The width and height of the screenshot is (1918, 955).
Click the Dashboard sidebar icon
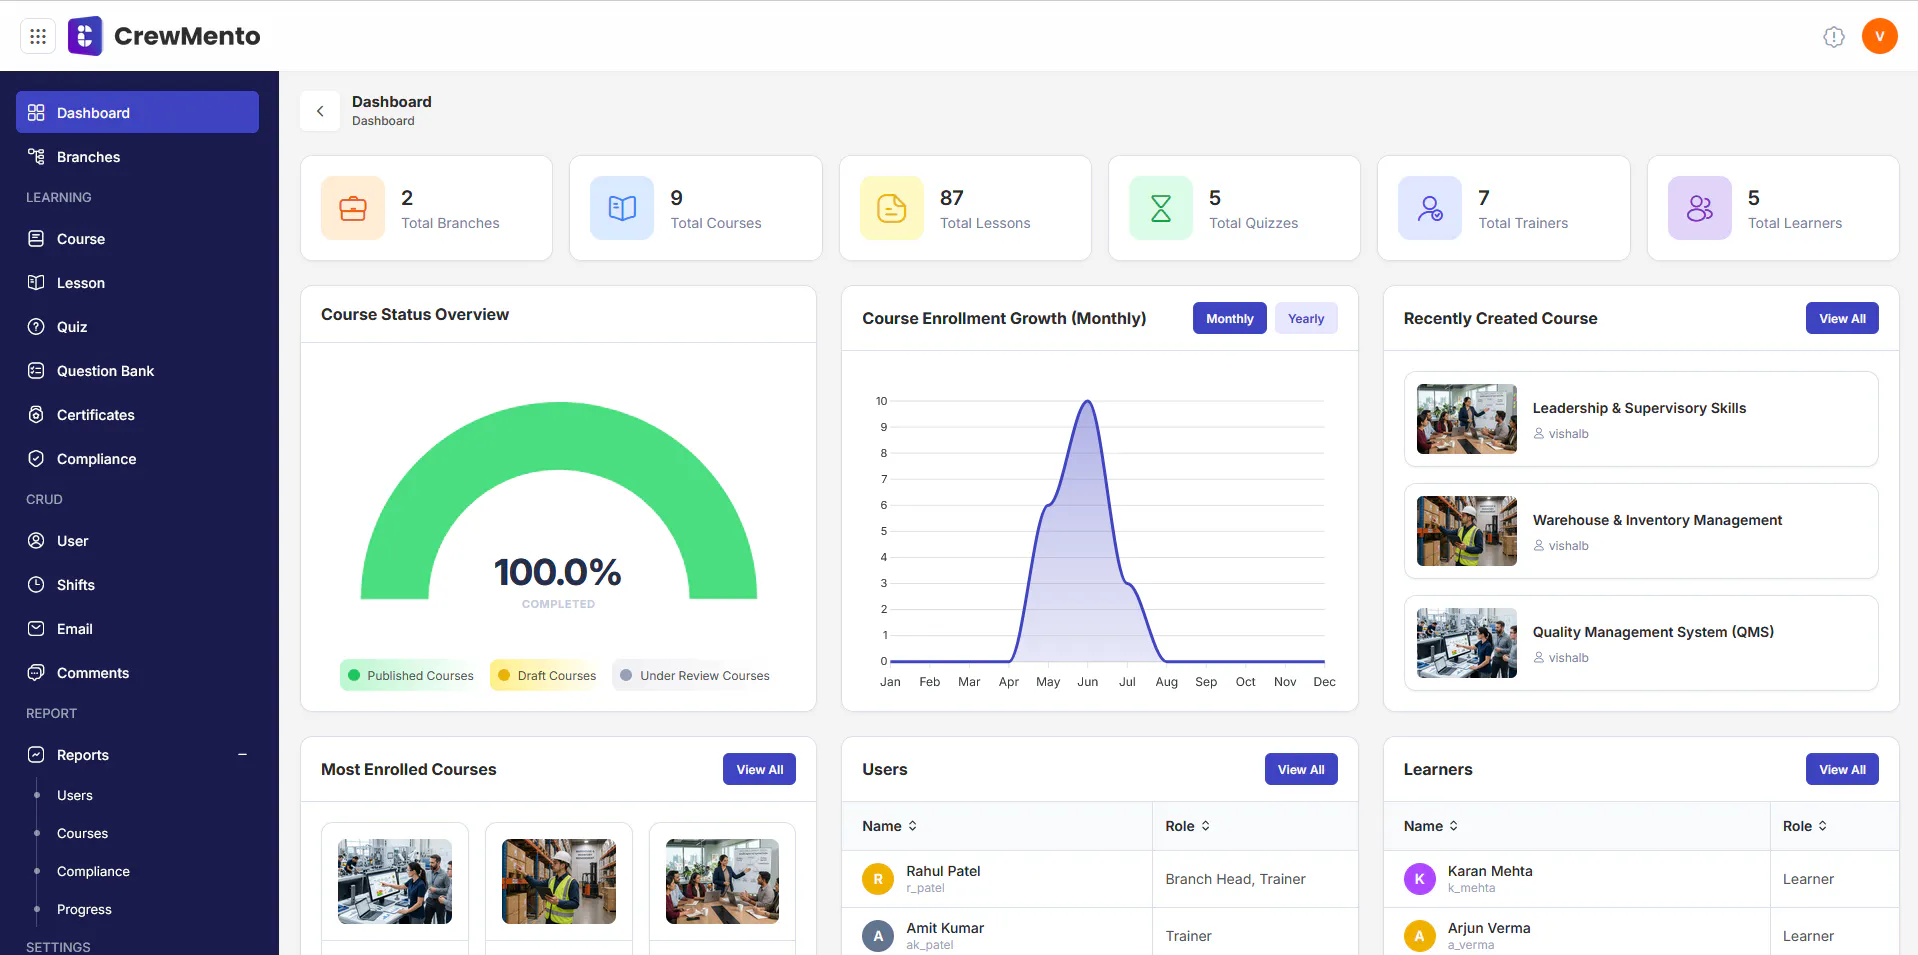[36, 113]
